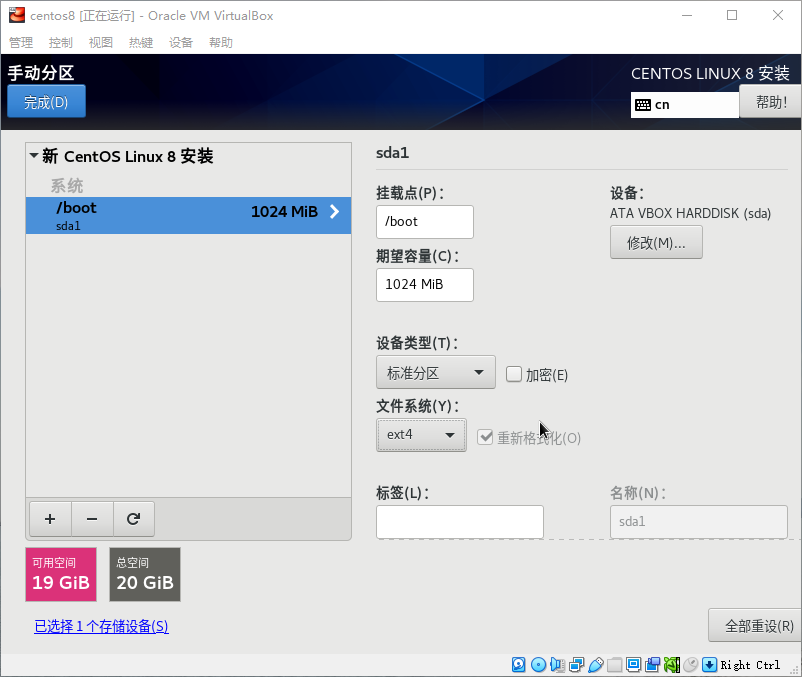
Task: Open the 管理 menu
Action: click(21, 42)
